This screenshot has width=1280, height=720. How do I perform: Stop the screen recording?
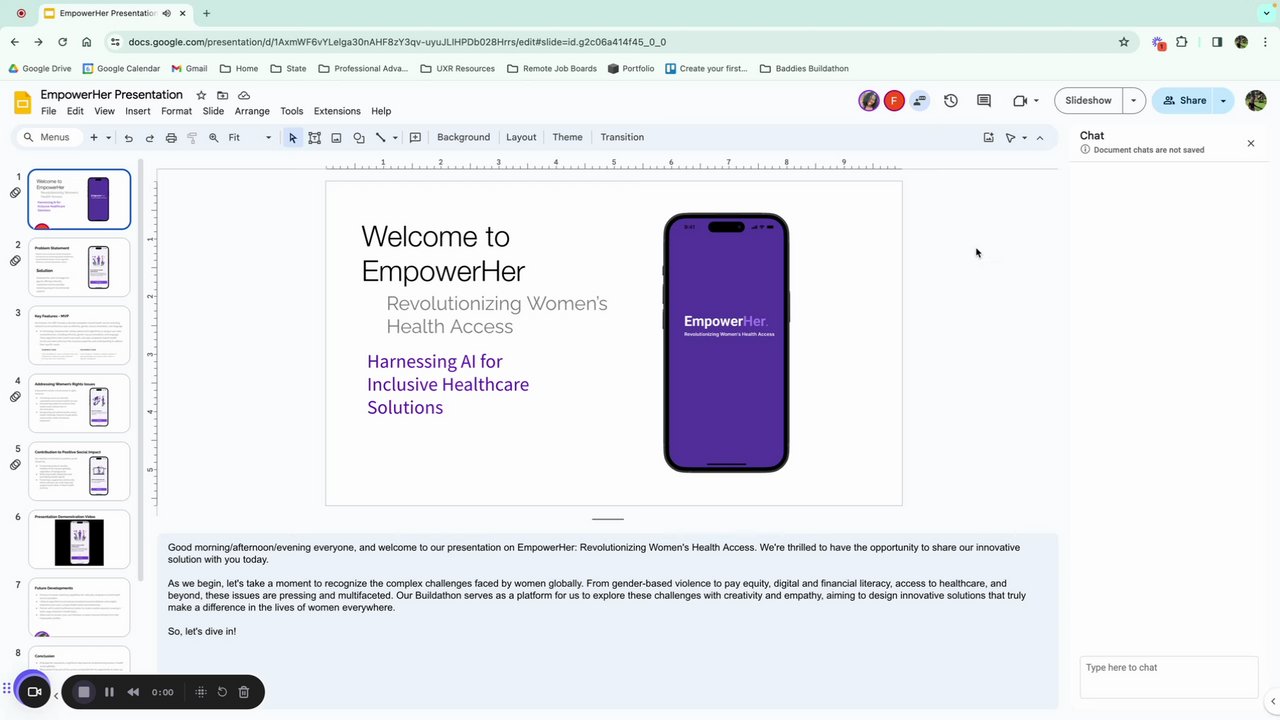[x=84, y=692]
